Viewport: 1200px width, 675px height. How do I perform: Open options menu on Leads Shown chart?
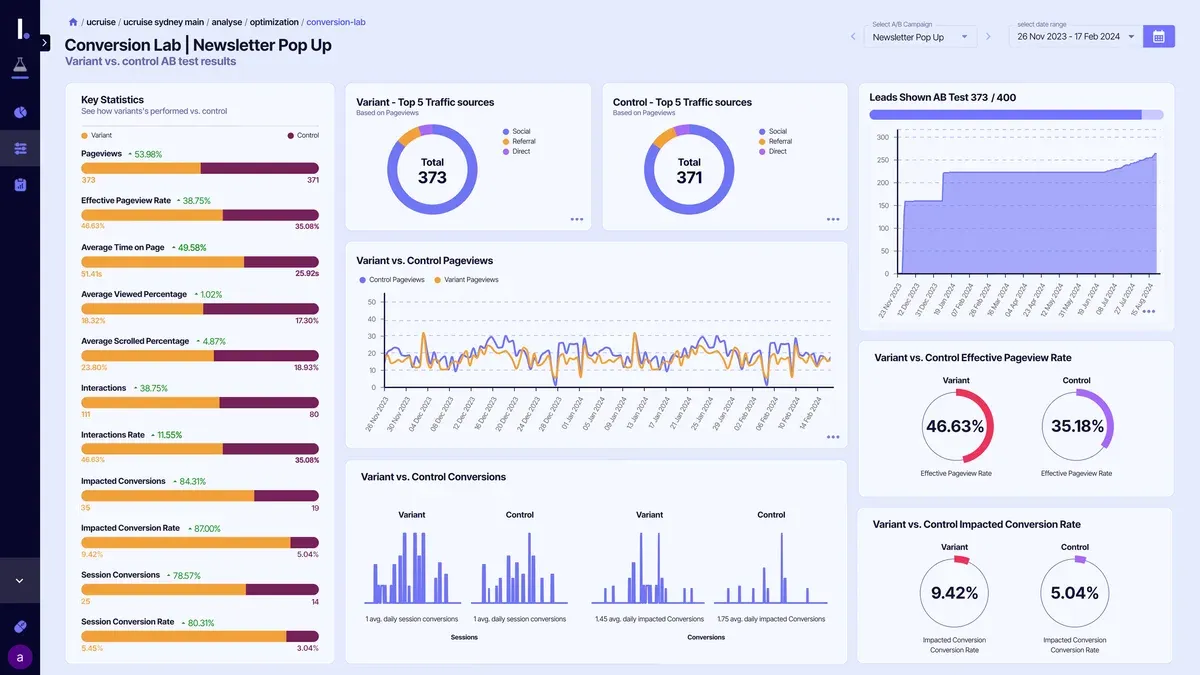[1149, 311]
